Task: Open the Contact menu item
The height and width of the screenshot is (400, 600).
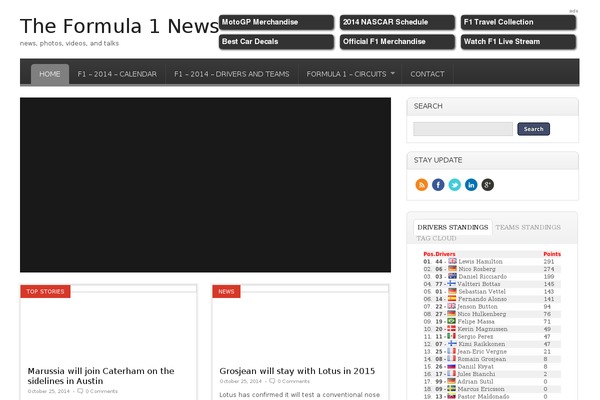Action: [x=427, y=74]
